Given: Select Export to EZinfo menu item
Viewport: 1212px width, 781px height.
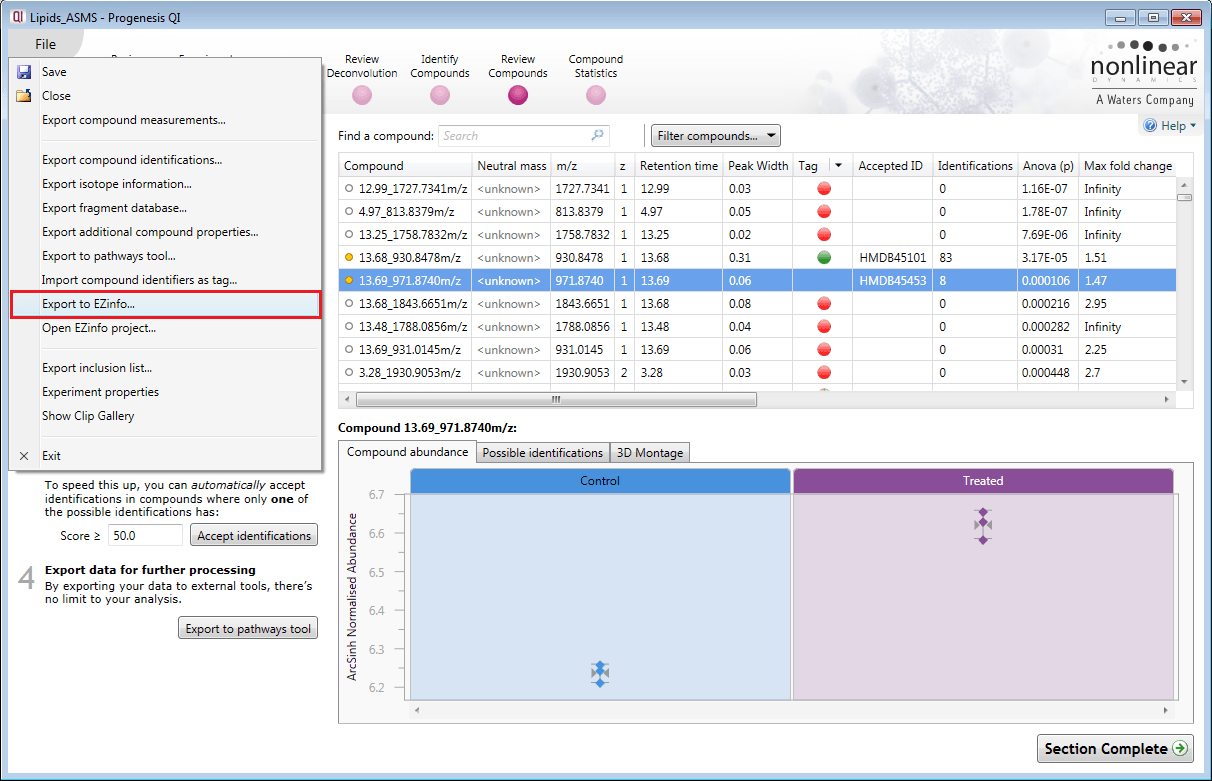Looking at the screenshot, I should tap(165, 304).
